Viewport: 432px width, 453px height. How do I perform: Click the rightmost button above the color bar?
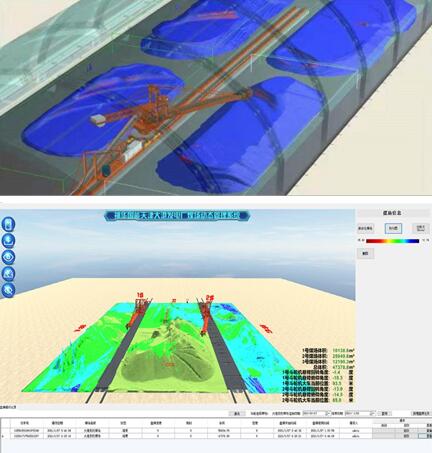pos(421,228)
